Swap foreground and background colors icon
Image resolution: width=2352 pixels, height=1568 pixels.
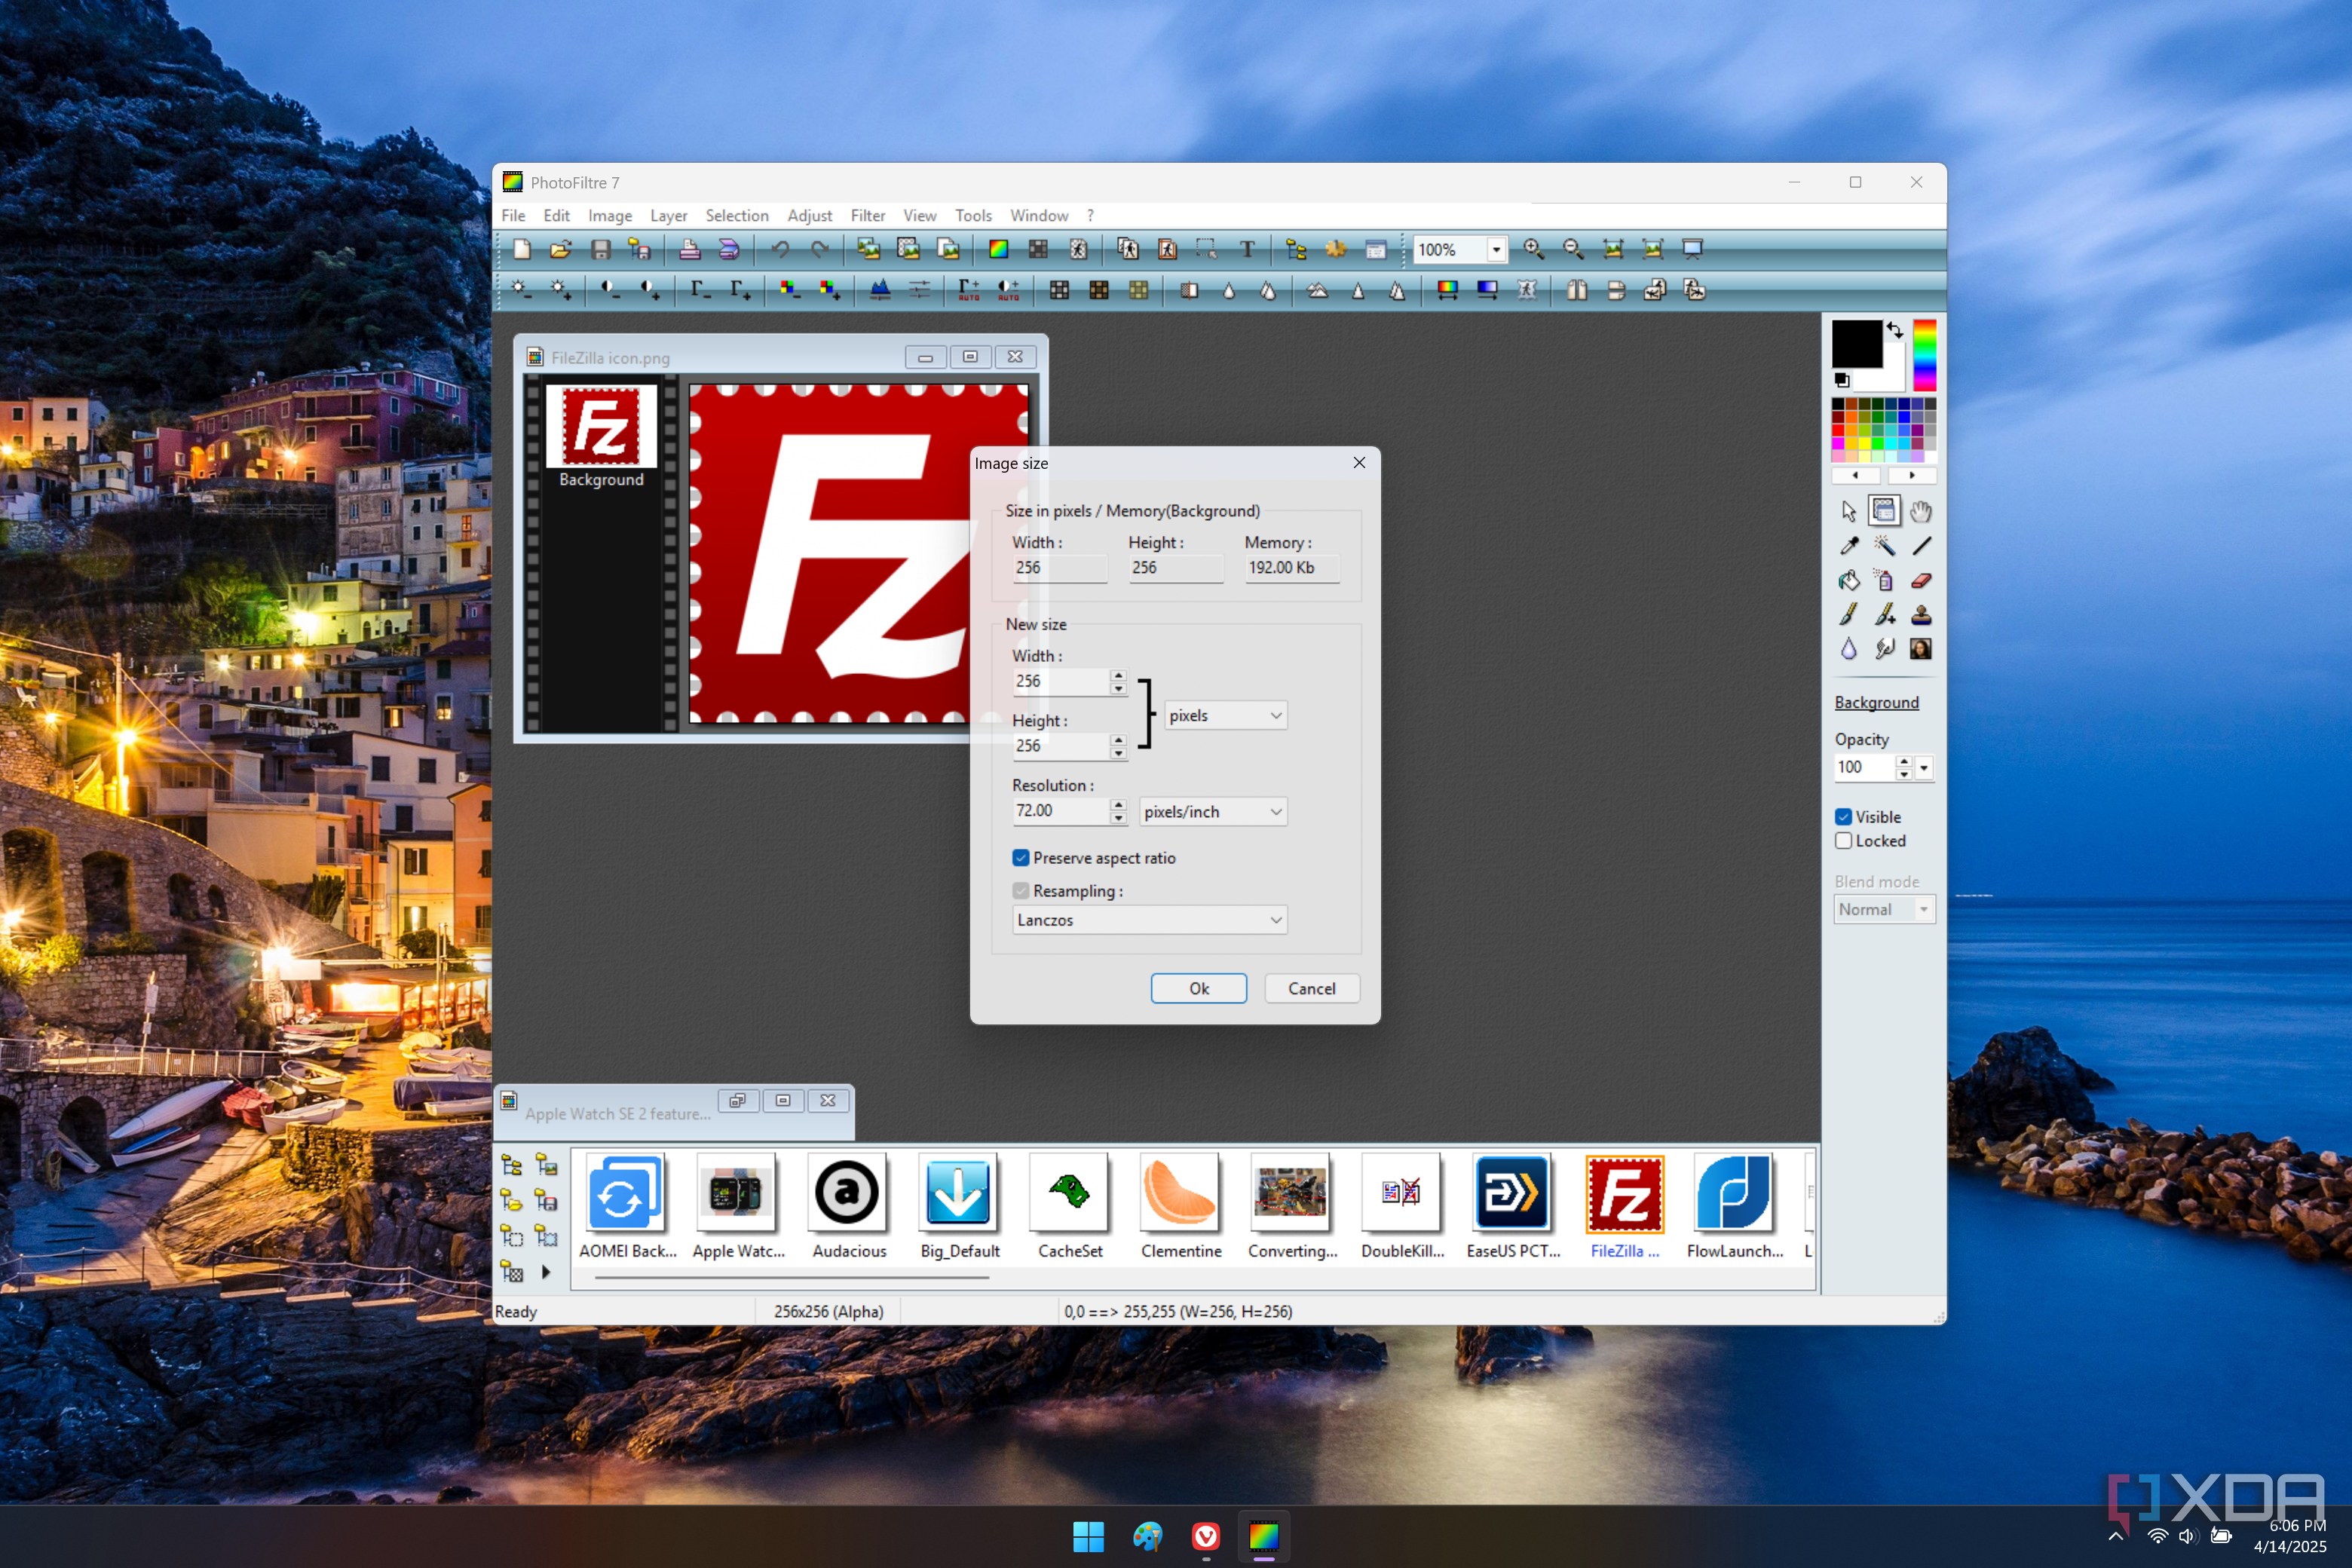(x=1895, y=330)
